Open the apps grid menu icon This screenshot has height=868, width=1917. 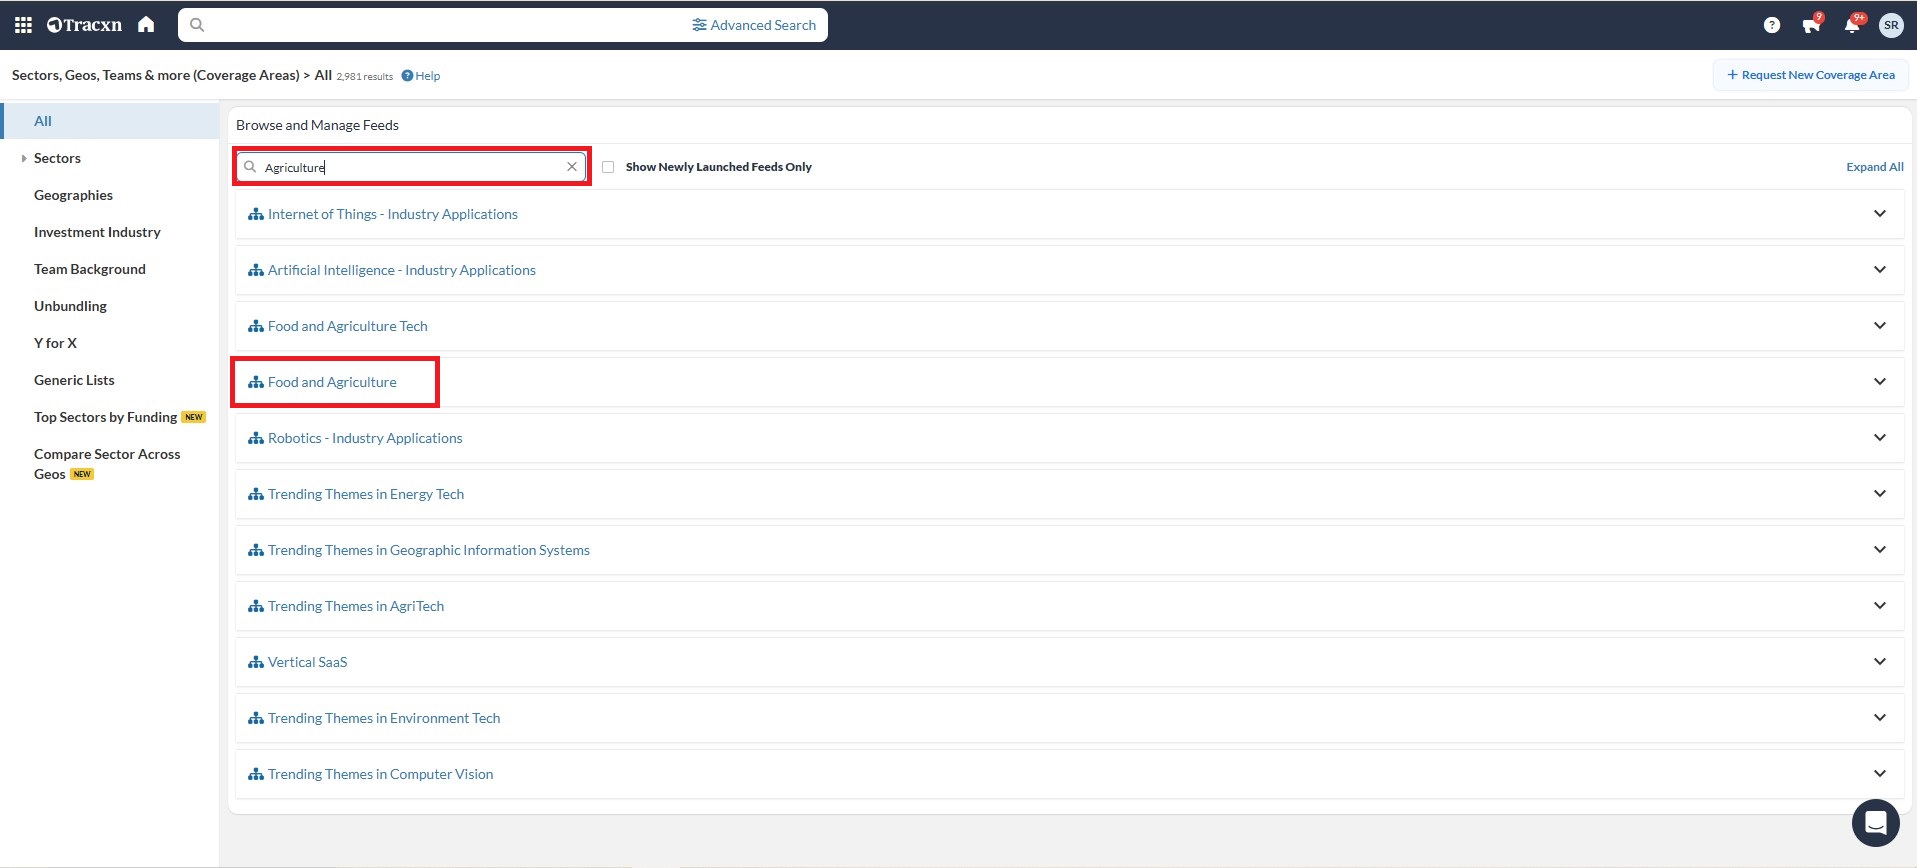(x=23, y=25)
